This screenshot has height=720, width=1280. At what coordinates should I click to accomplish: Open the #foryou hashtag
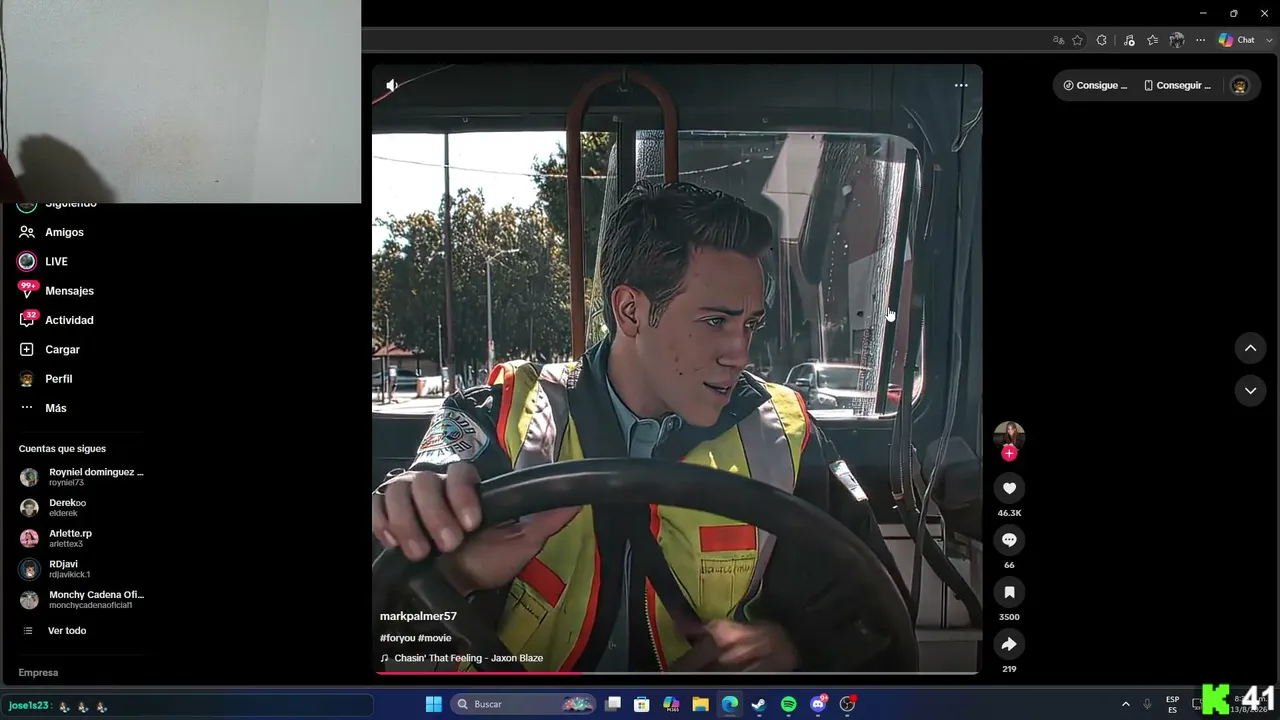pos(397,638)
